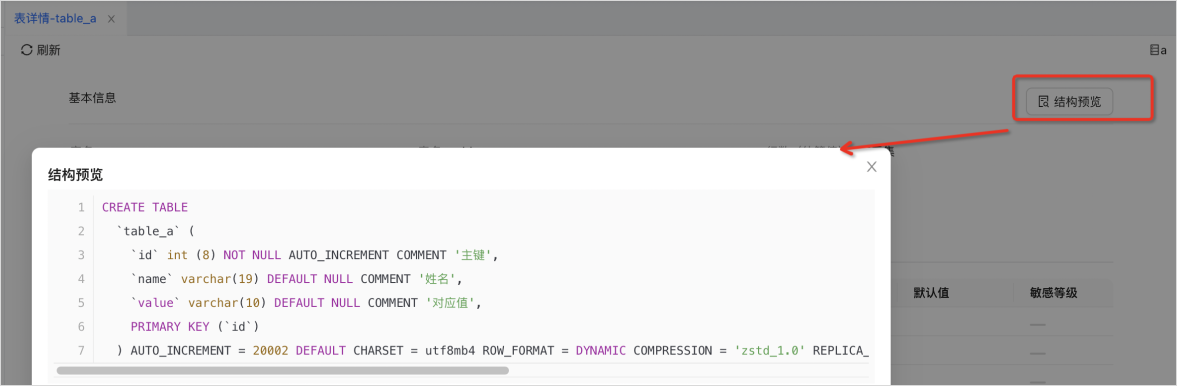Click the '主键' comment string in the code

pos(474,255)
